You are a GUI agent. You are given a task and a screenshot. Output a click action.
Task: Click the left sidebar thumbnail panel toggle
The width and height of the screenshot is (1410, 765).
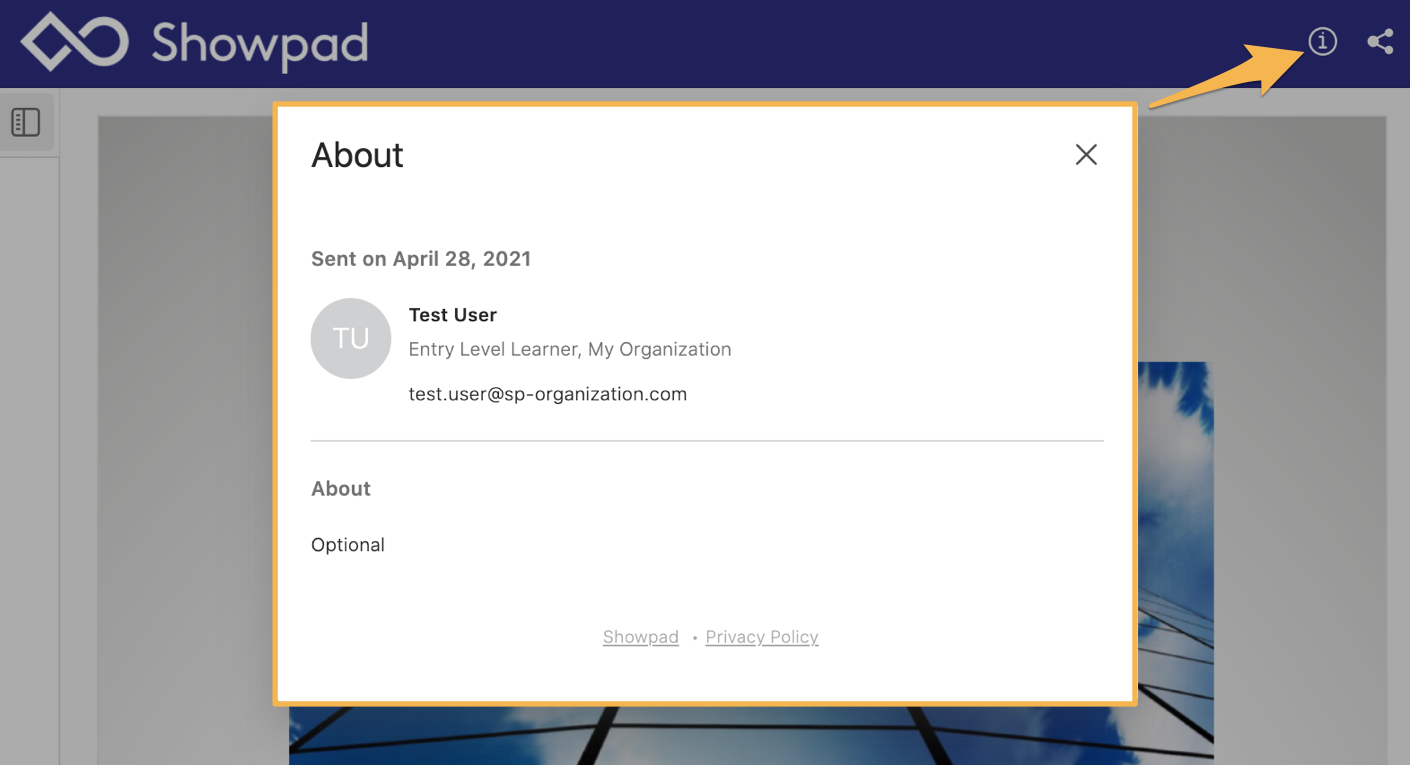point(26,120)
